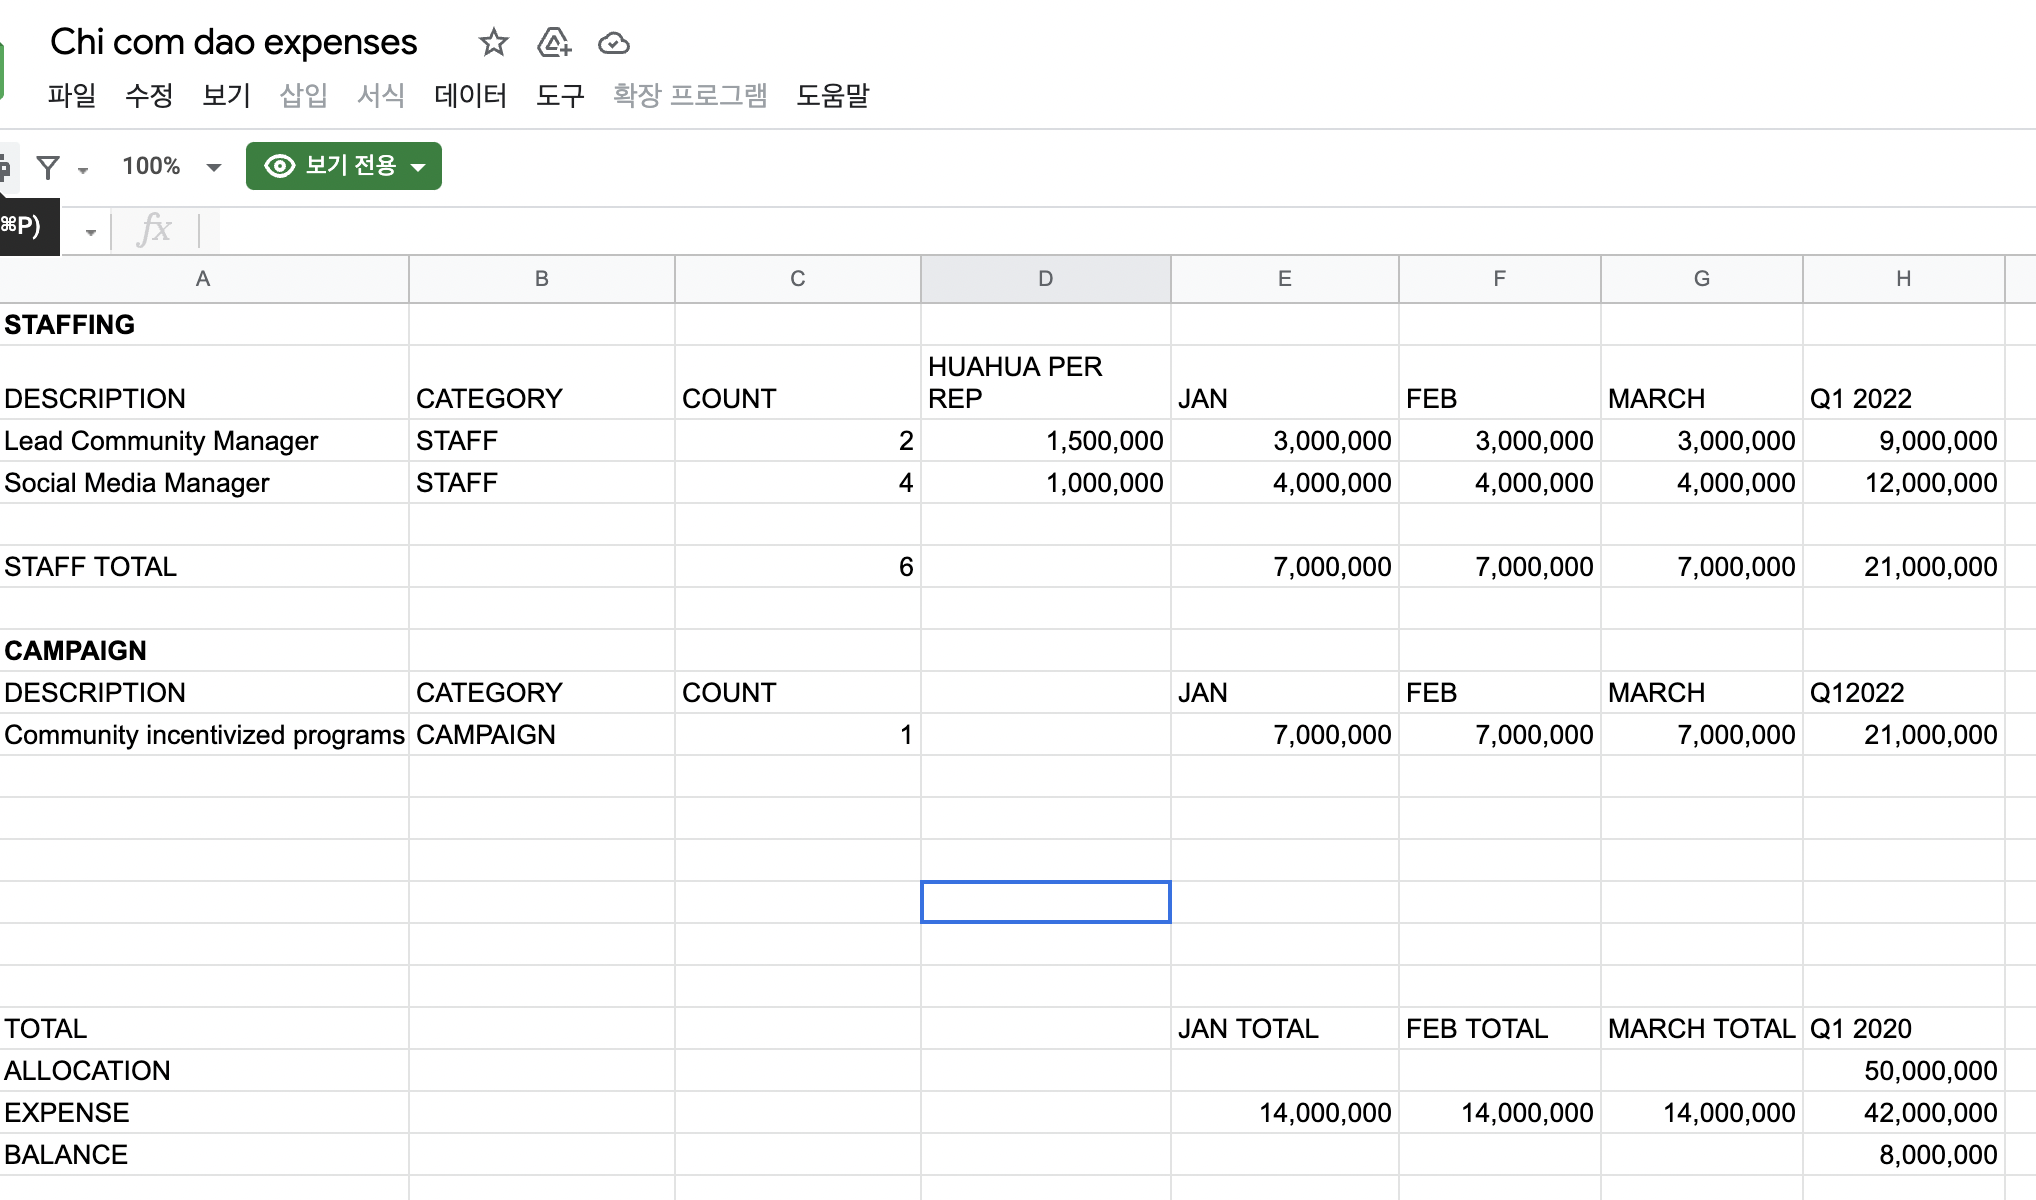Screen dimensions: 2036x1200
Task: Select column D header
Action: [x=1045, y=279]
